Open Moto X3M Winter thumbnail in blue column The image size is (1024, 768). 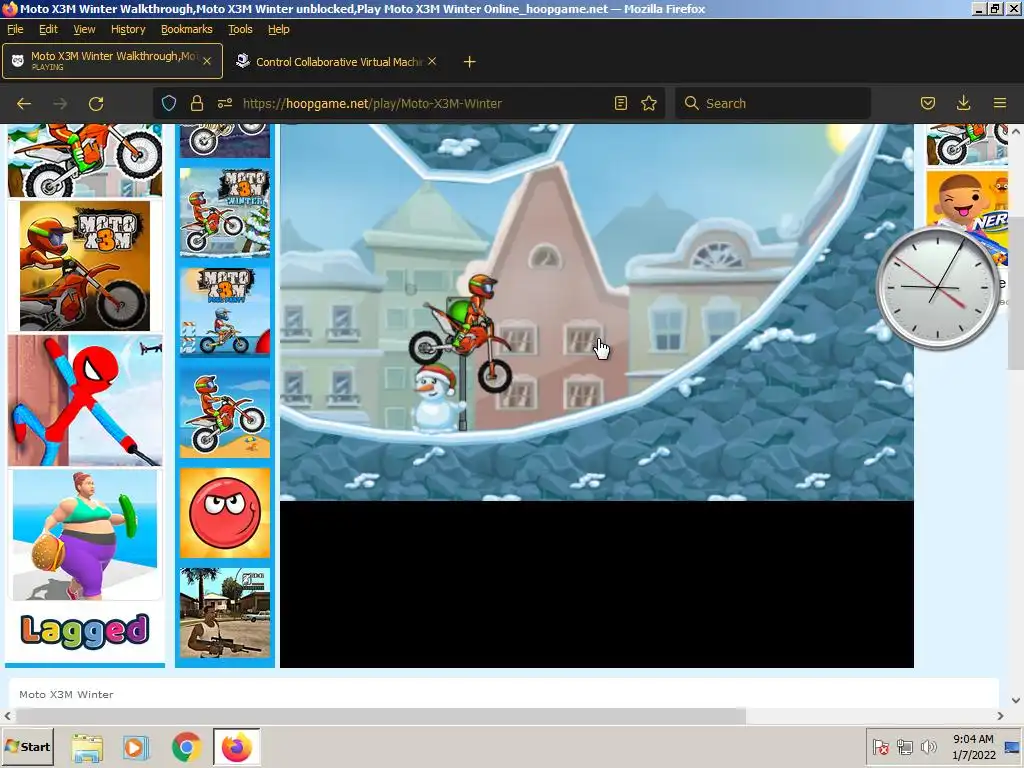(225, 212)
